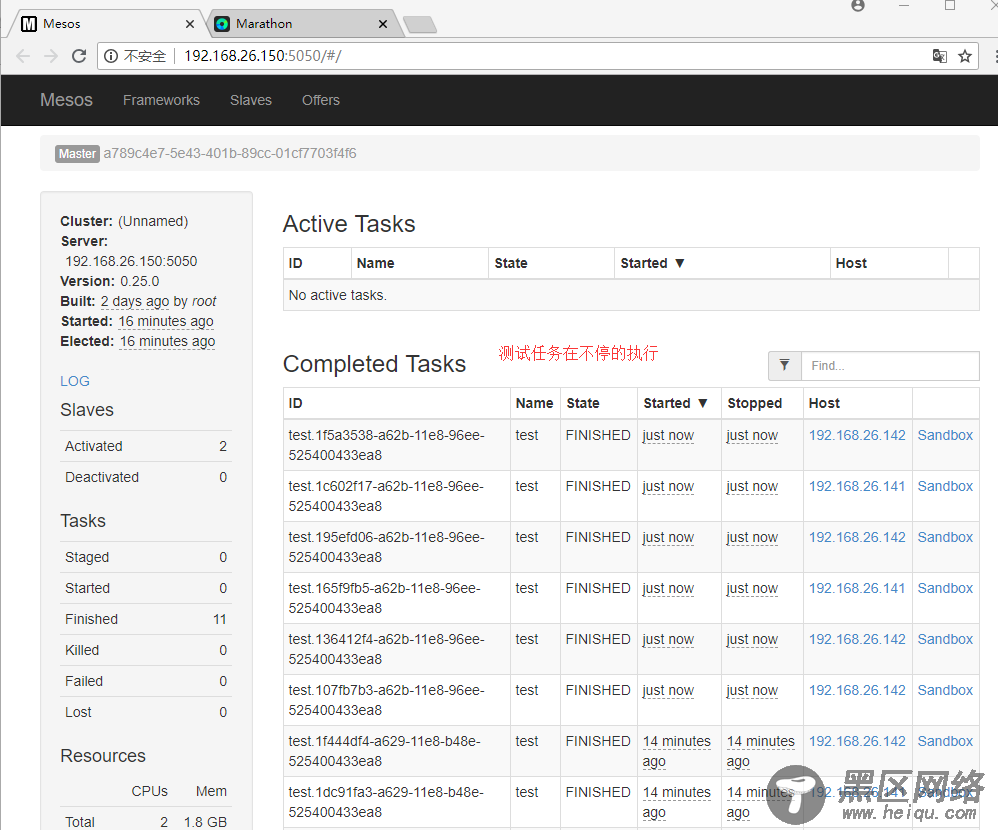Viewport: 998px width, 830px height.
Task: Click the address bar URL
Action: 262,56
